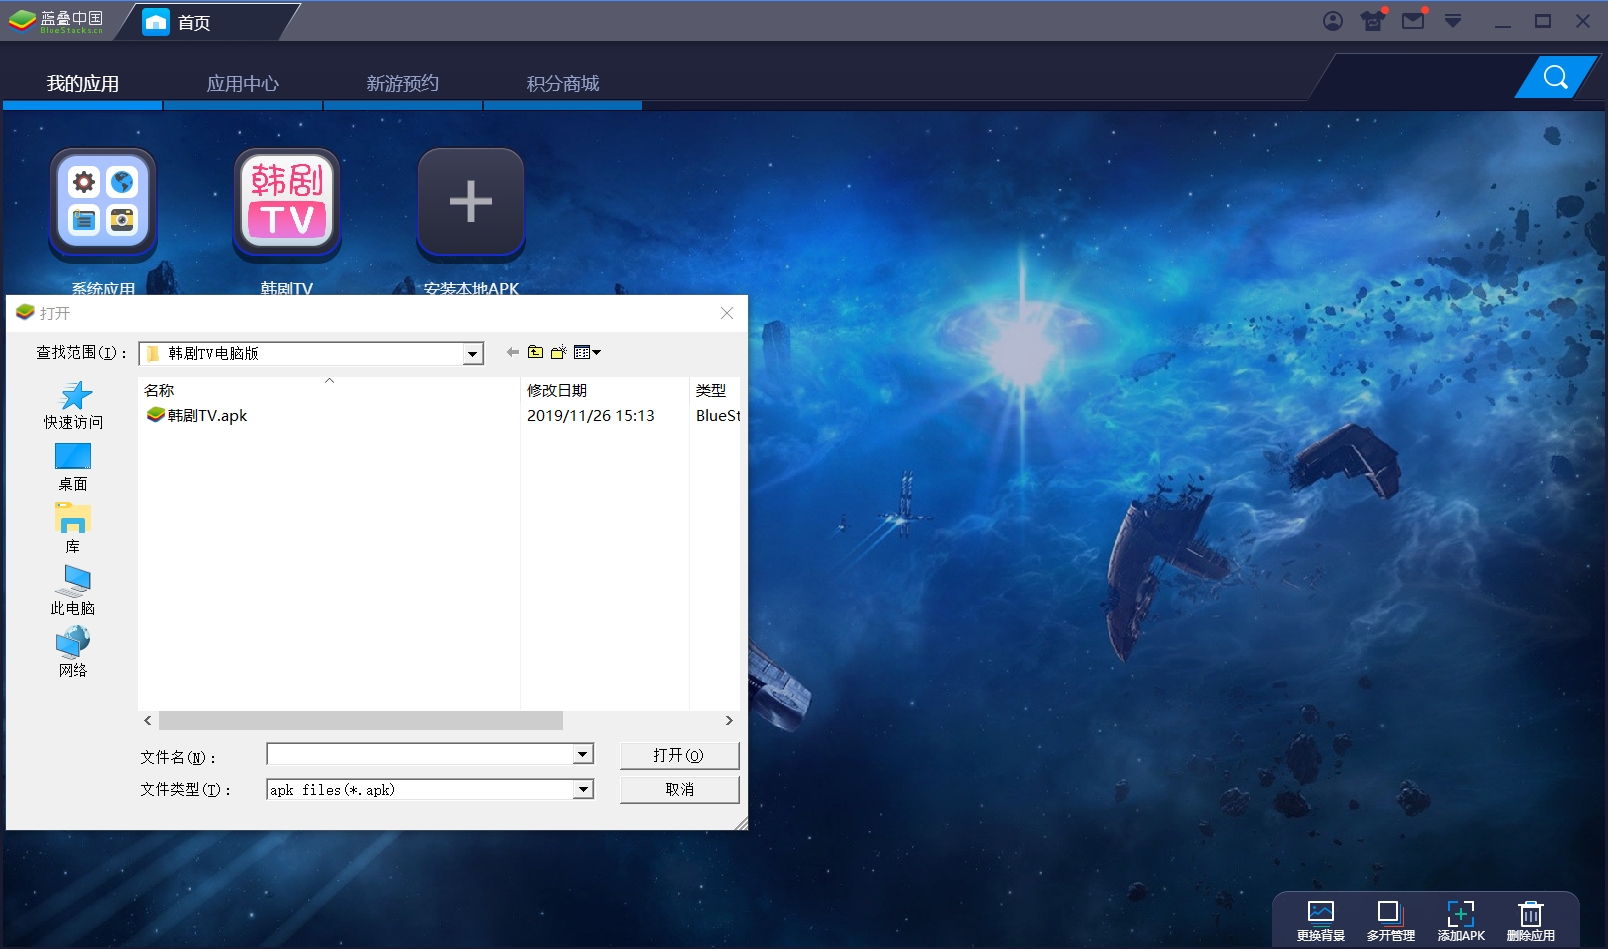Image resolution: width=1608 pixels, height=949 pixels.
Task: Select the 韩剧TV.apk file
Action: 206,416
